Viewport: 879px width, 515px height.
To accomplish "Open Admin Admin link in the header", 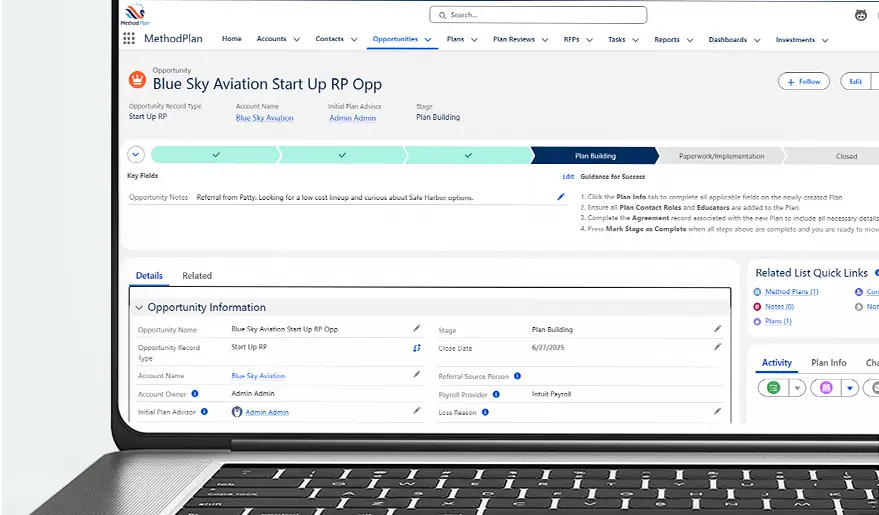I will (x=353, y=118).
